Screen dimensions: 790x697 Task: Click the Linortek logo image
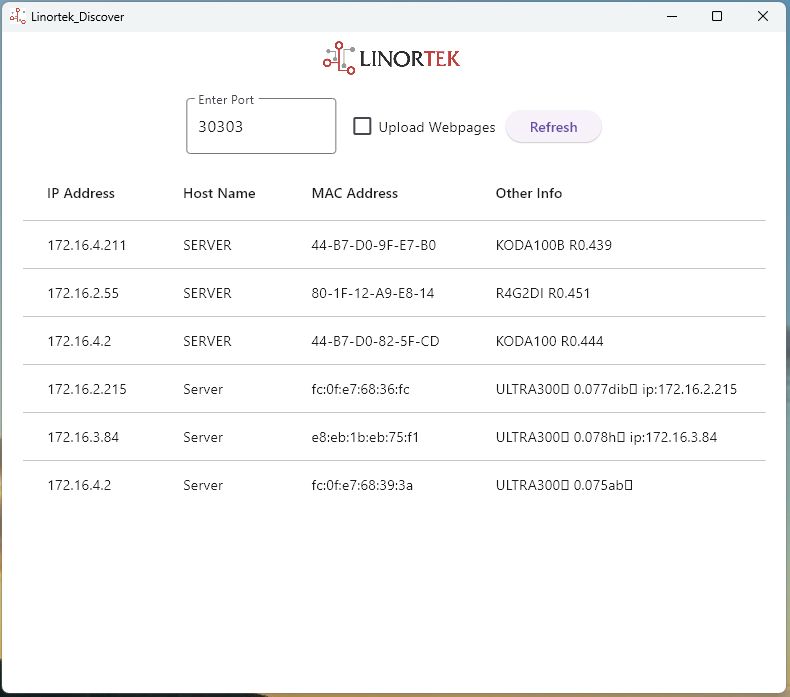(x=391, y=58)
